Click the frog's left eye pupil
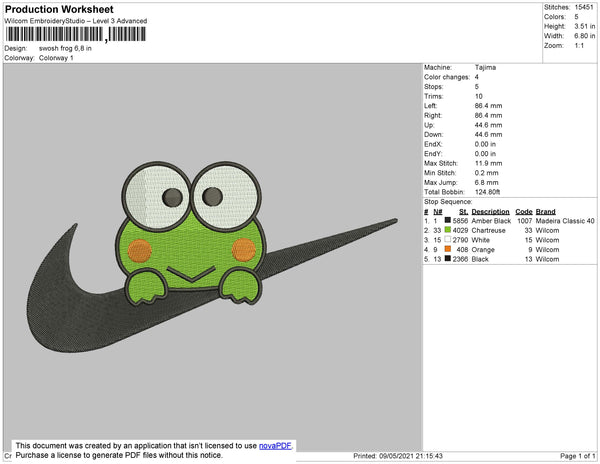The image size is (600, 464). [173, 197]
